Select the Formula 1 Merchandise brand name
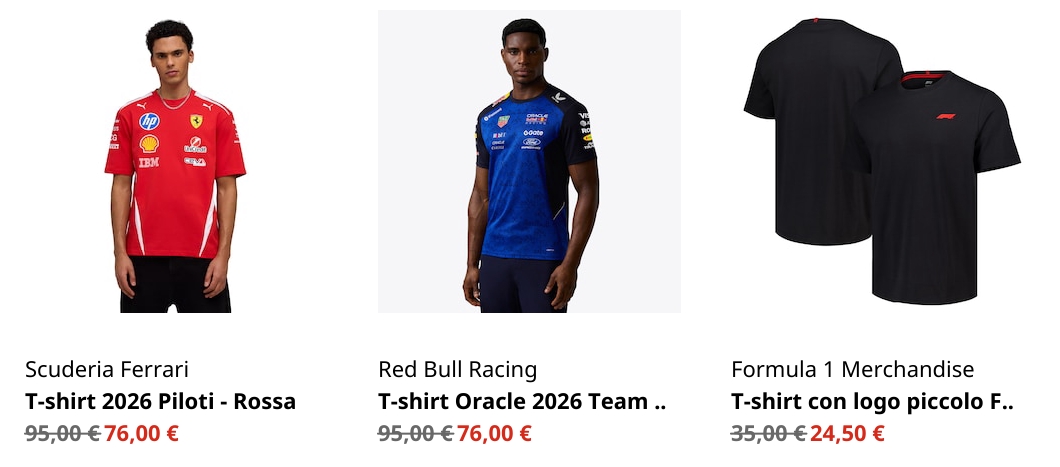Viewport: 1060px width, 467px height. click(x=852, y=370)
